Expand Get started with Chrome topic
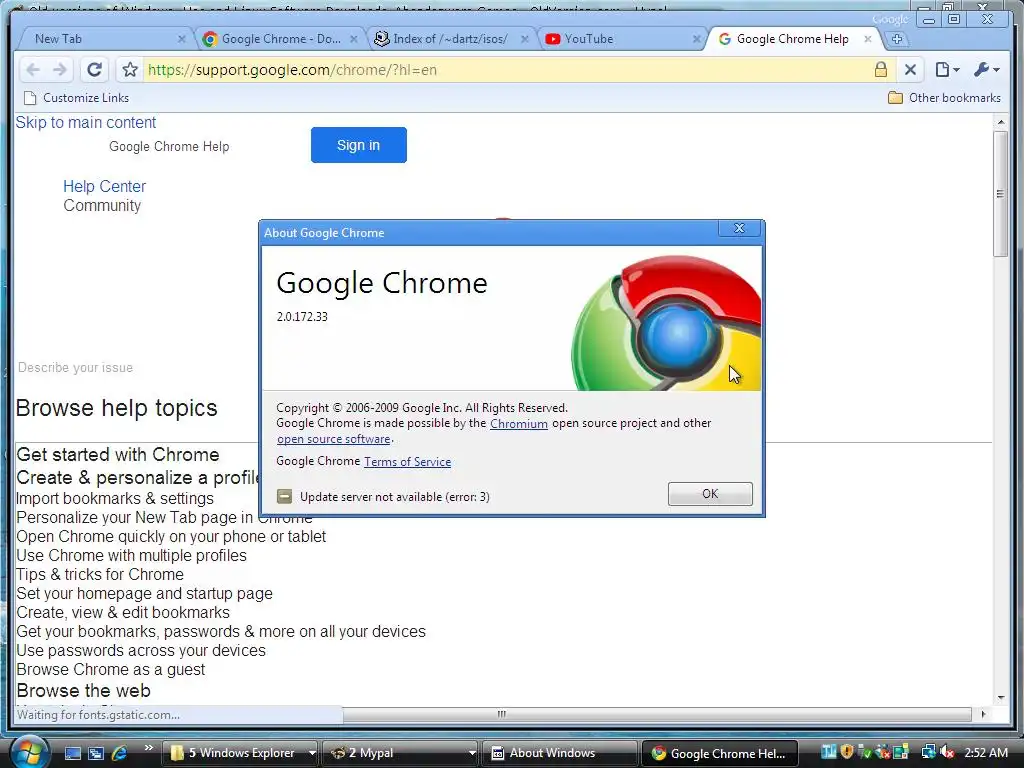This screenshot has width=1024, height=768. coord(118,455)
